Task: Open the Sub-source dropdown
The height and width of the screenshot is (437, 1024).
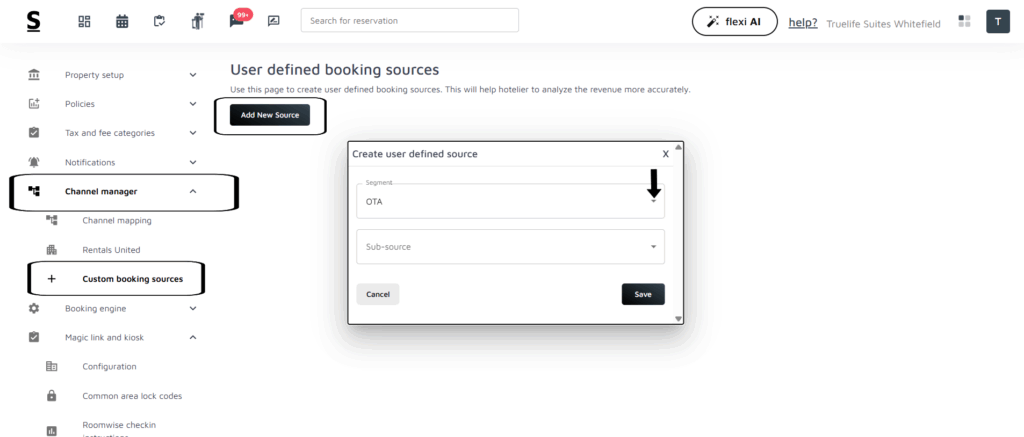Action: (x=510, y=246)
